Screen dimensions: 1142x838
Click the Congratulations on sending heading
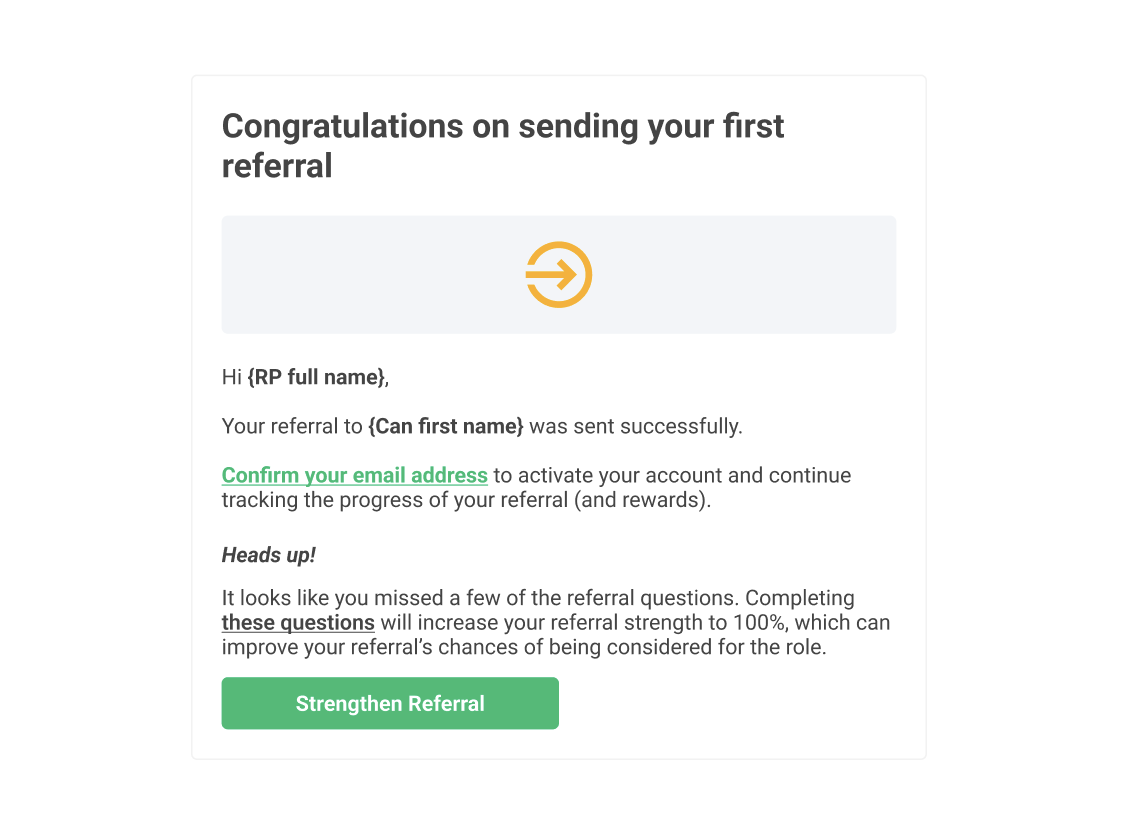click(503, 146)
